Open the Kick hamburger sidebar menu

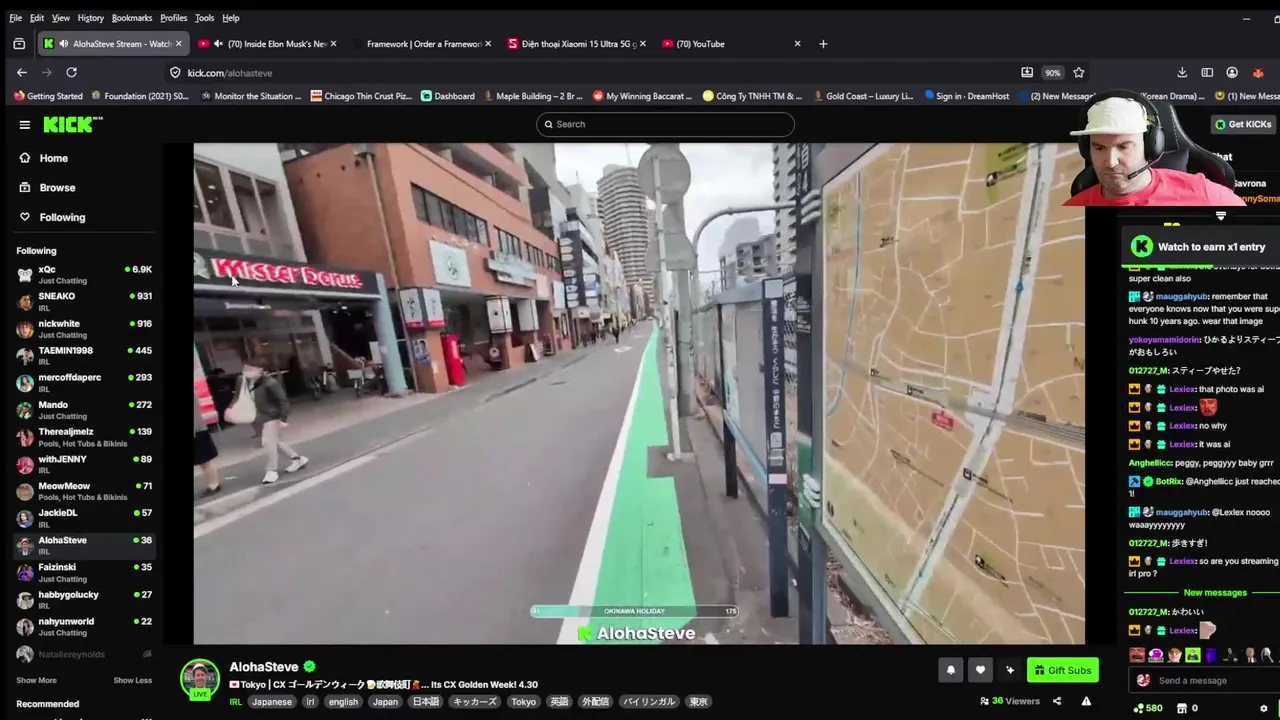24,124
